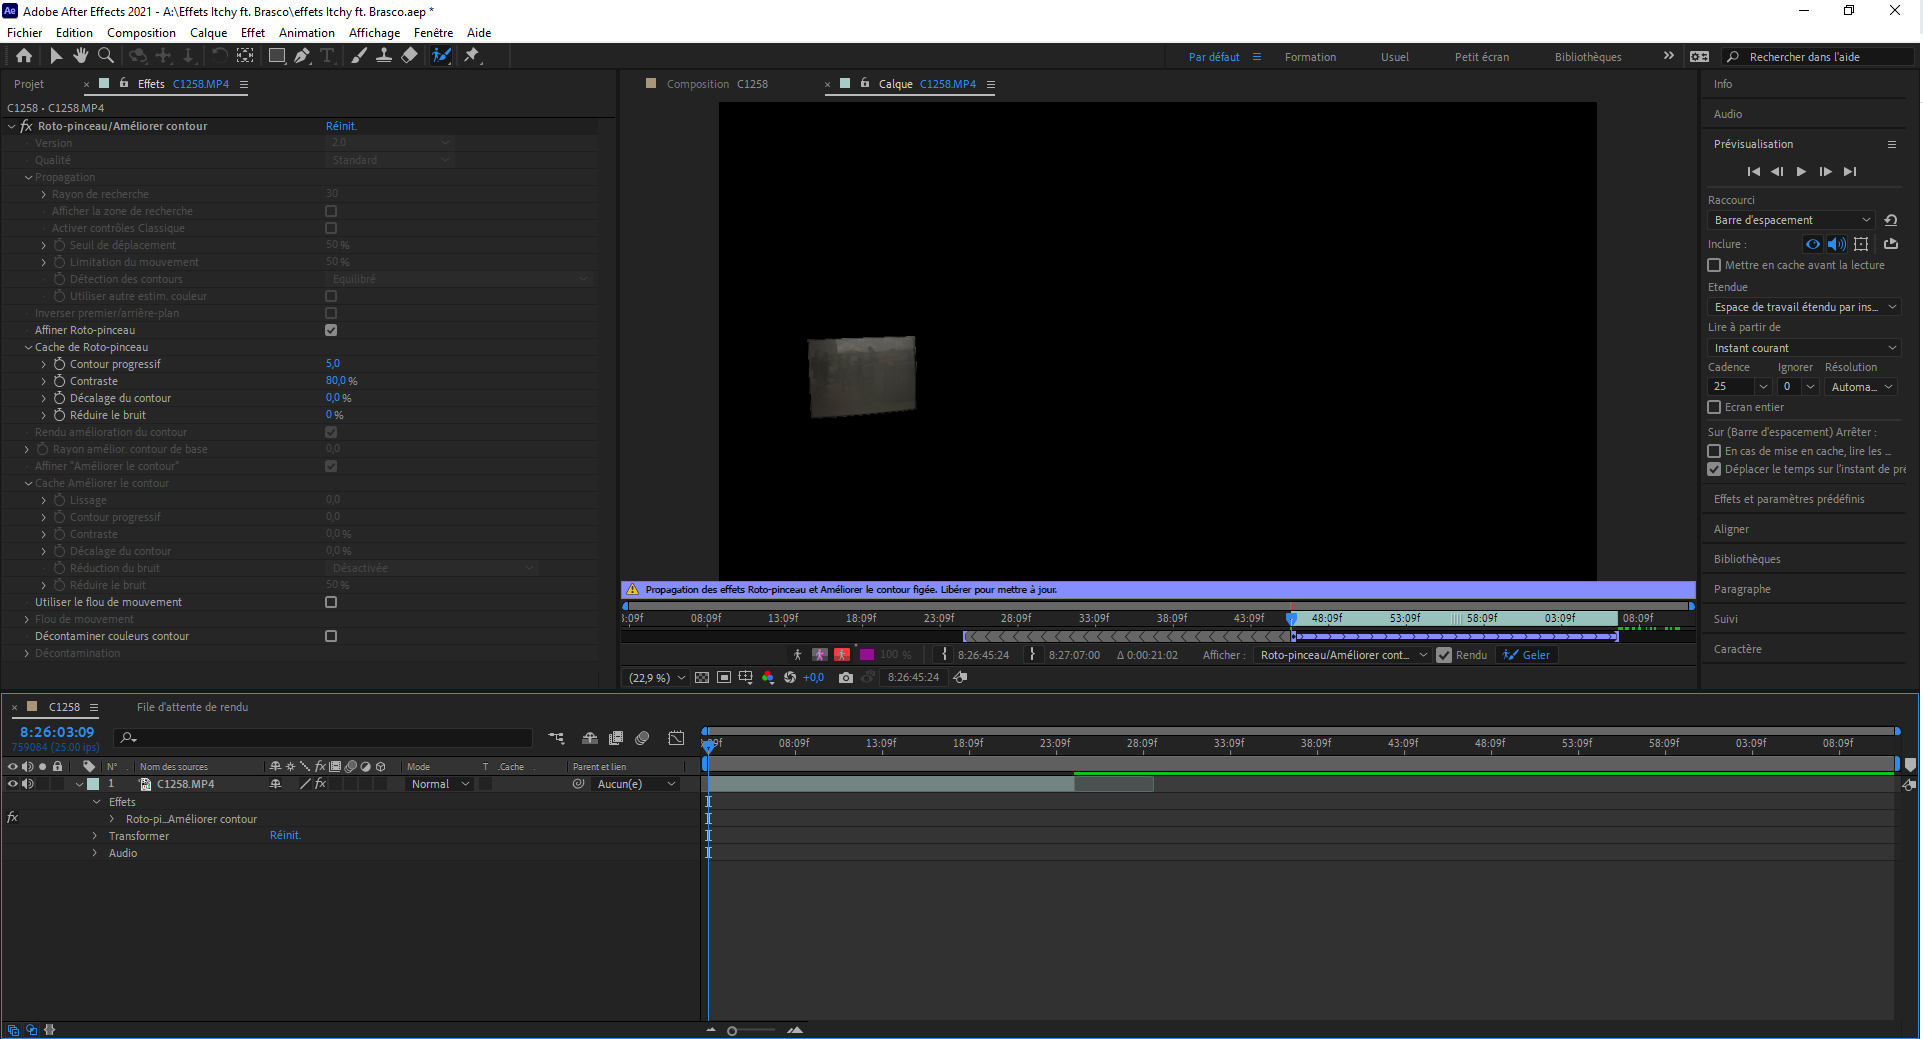
Task: Select the Puppet Pin tool
Action: [472, 56]
